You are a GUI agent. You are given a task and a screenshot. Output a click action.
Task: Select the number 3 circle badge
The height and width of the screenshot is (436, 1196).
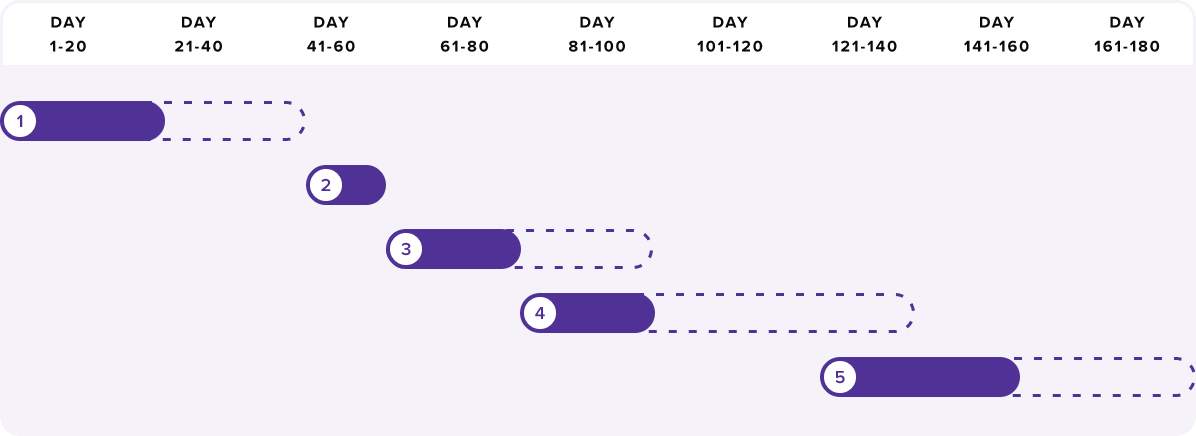coord(406,249)
